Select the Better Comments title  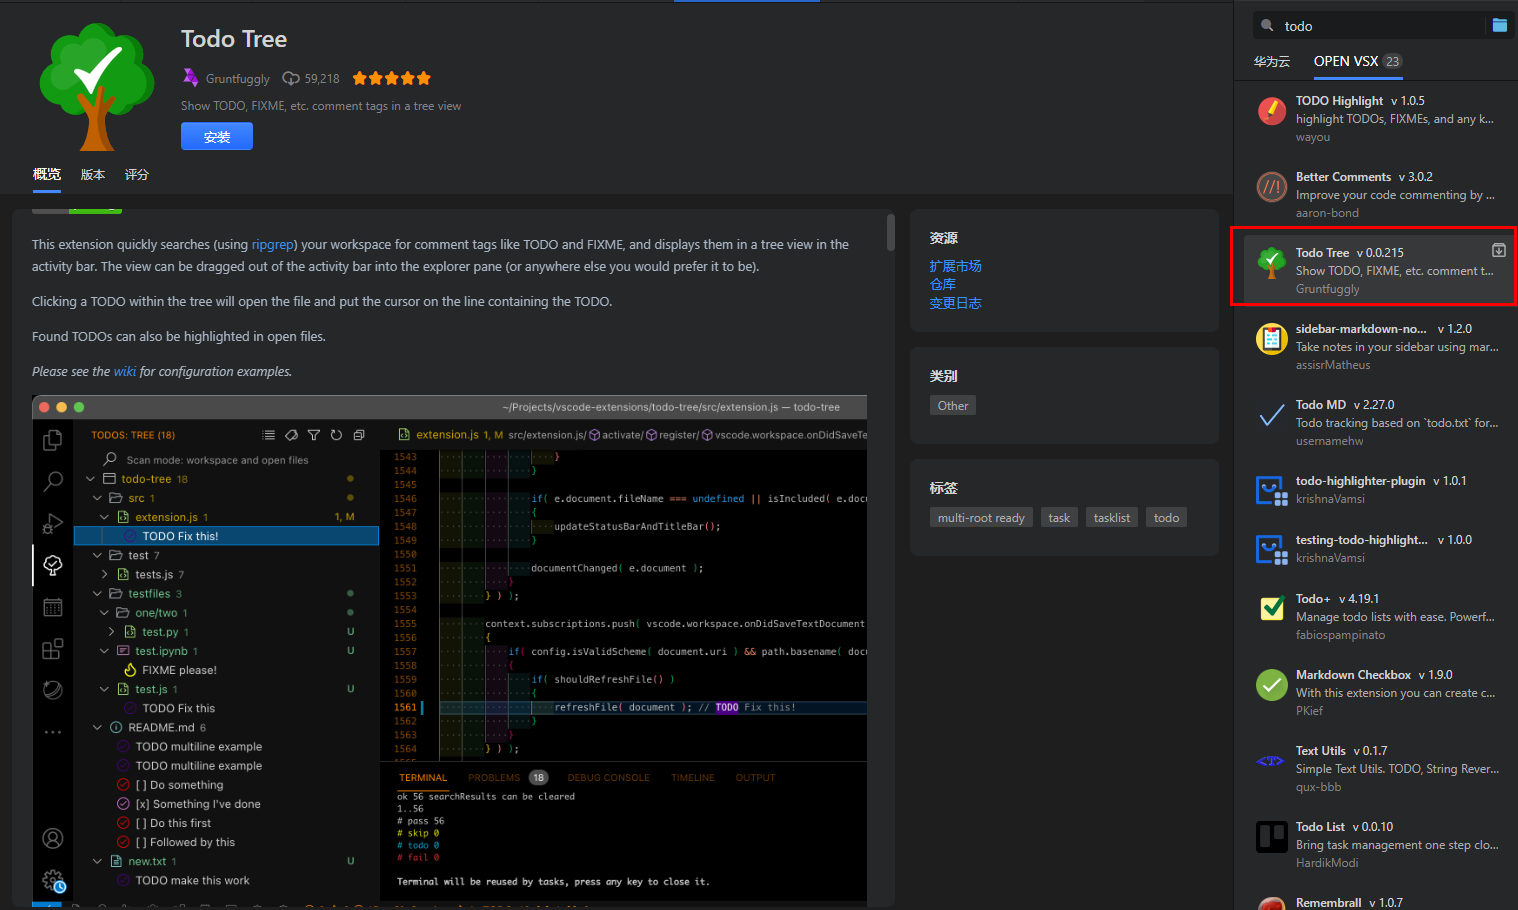point(1343,176)
